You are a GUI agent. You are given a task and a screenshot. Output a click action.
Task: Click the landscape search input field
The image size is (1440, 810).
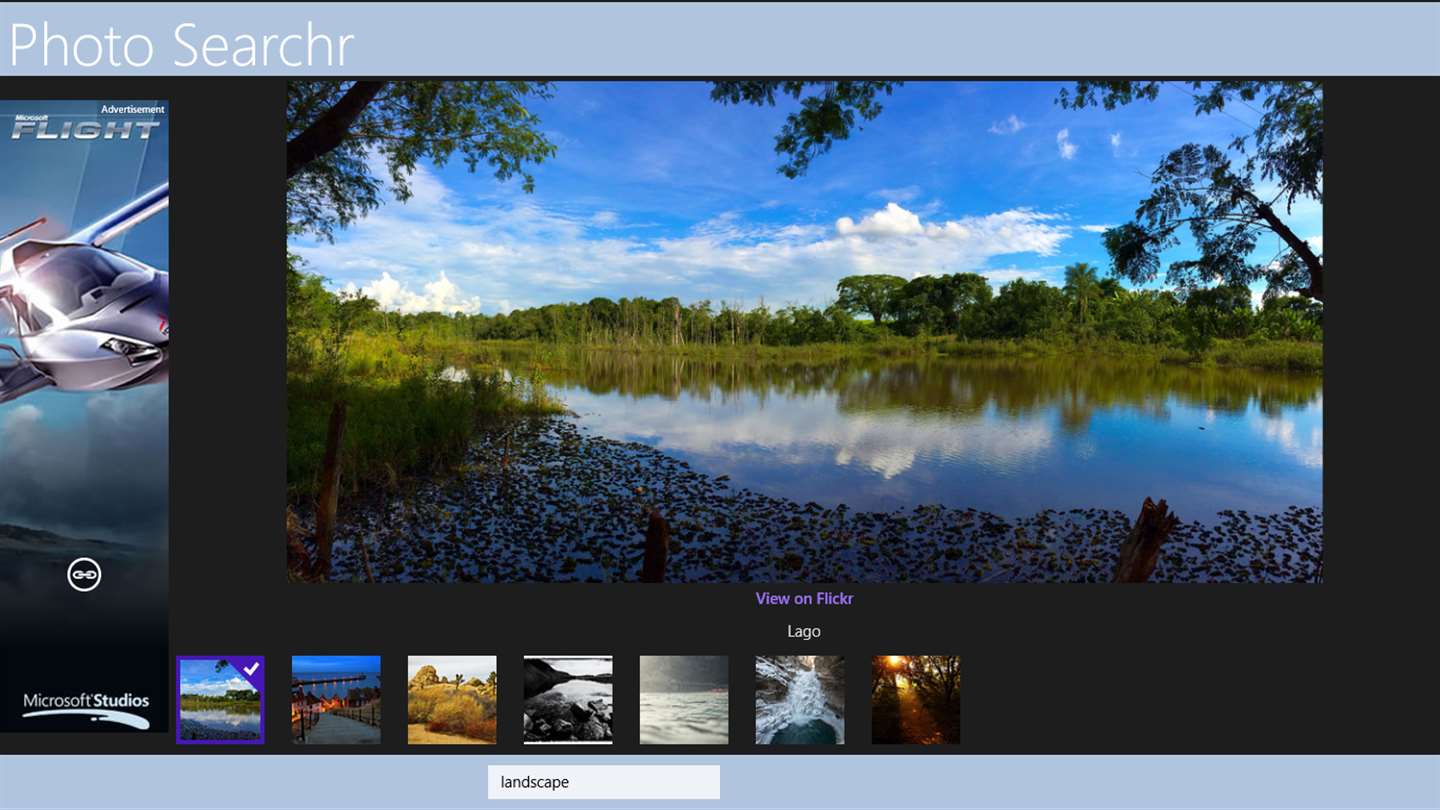(604, 782)
